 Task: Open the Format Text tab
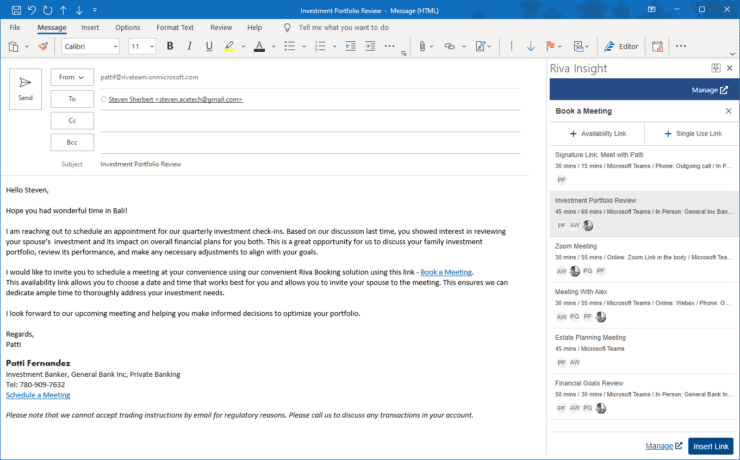pyautogui.click(x=175, y=27)
